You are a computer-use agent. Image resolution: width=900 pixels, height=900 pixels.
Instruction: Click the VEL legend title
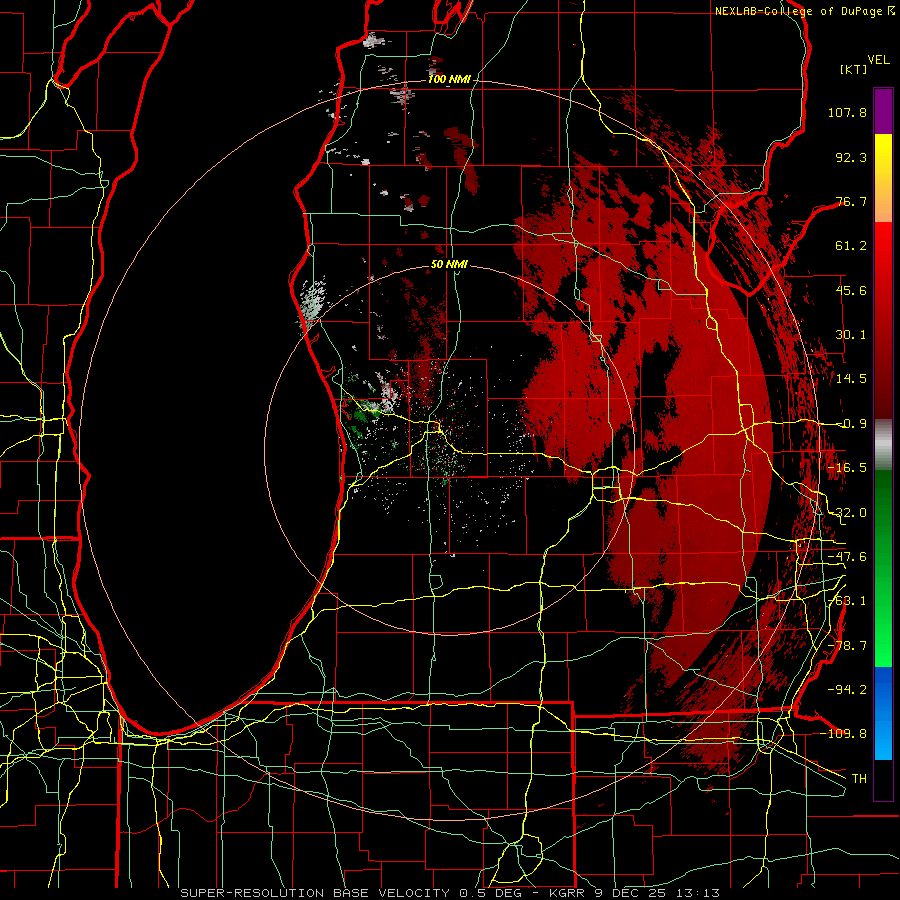[x=878, y=60]
